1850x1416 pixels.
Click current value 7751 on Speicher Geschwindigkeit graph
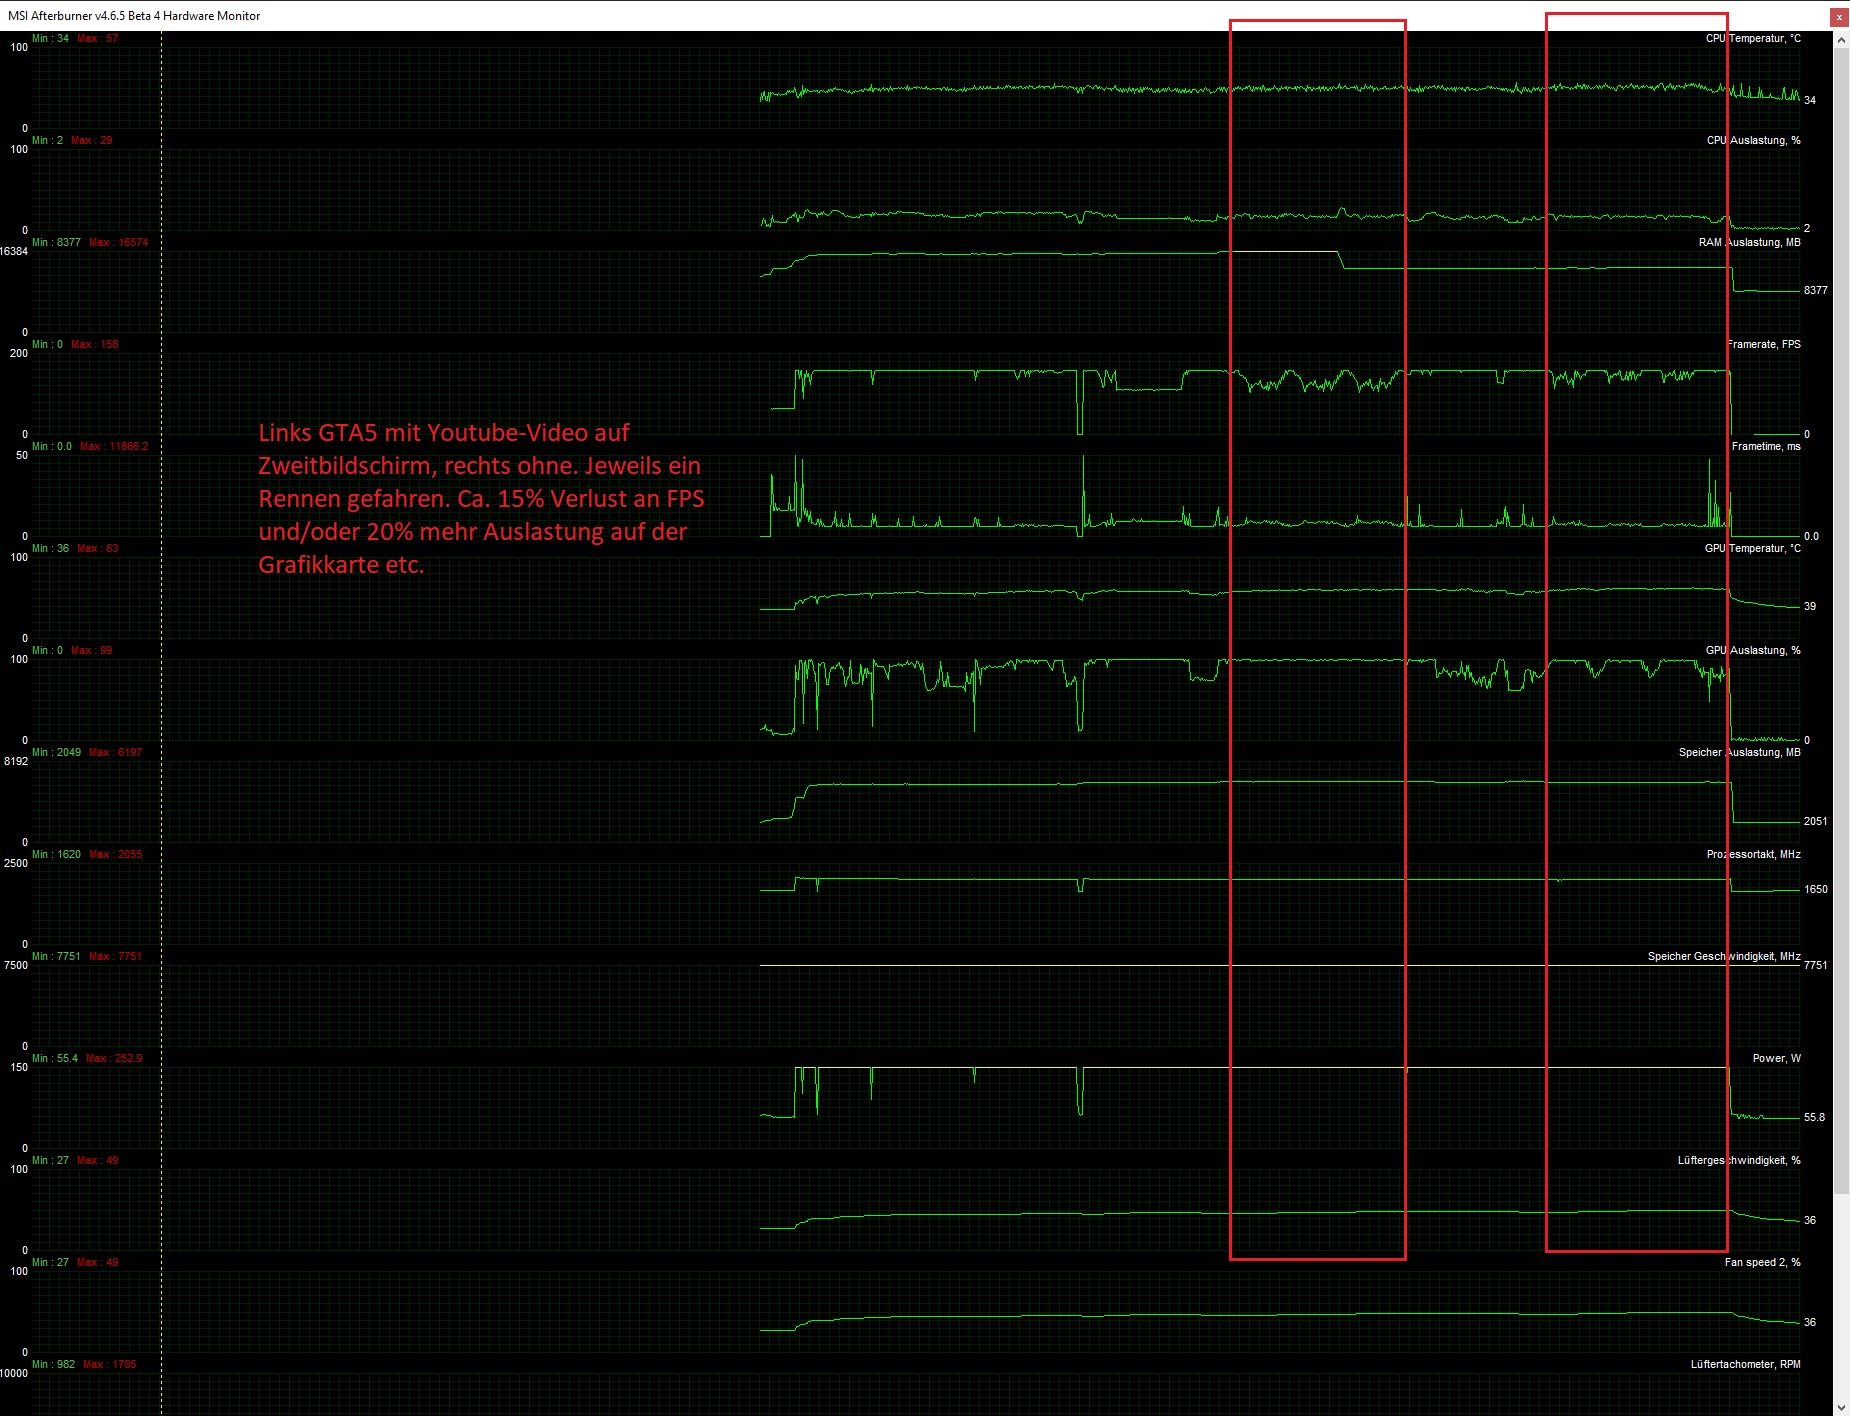click(1816, 965)
